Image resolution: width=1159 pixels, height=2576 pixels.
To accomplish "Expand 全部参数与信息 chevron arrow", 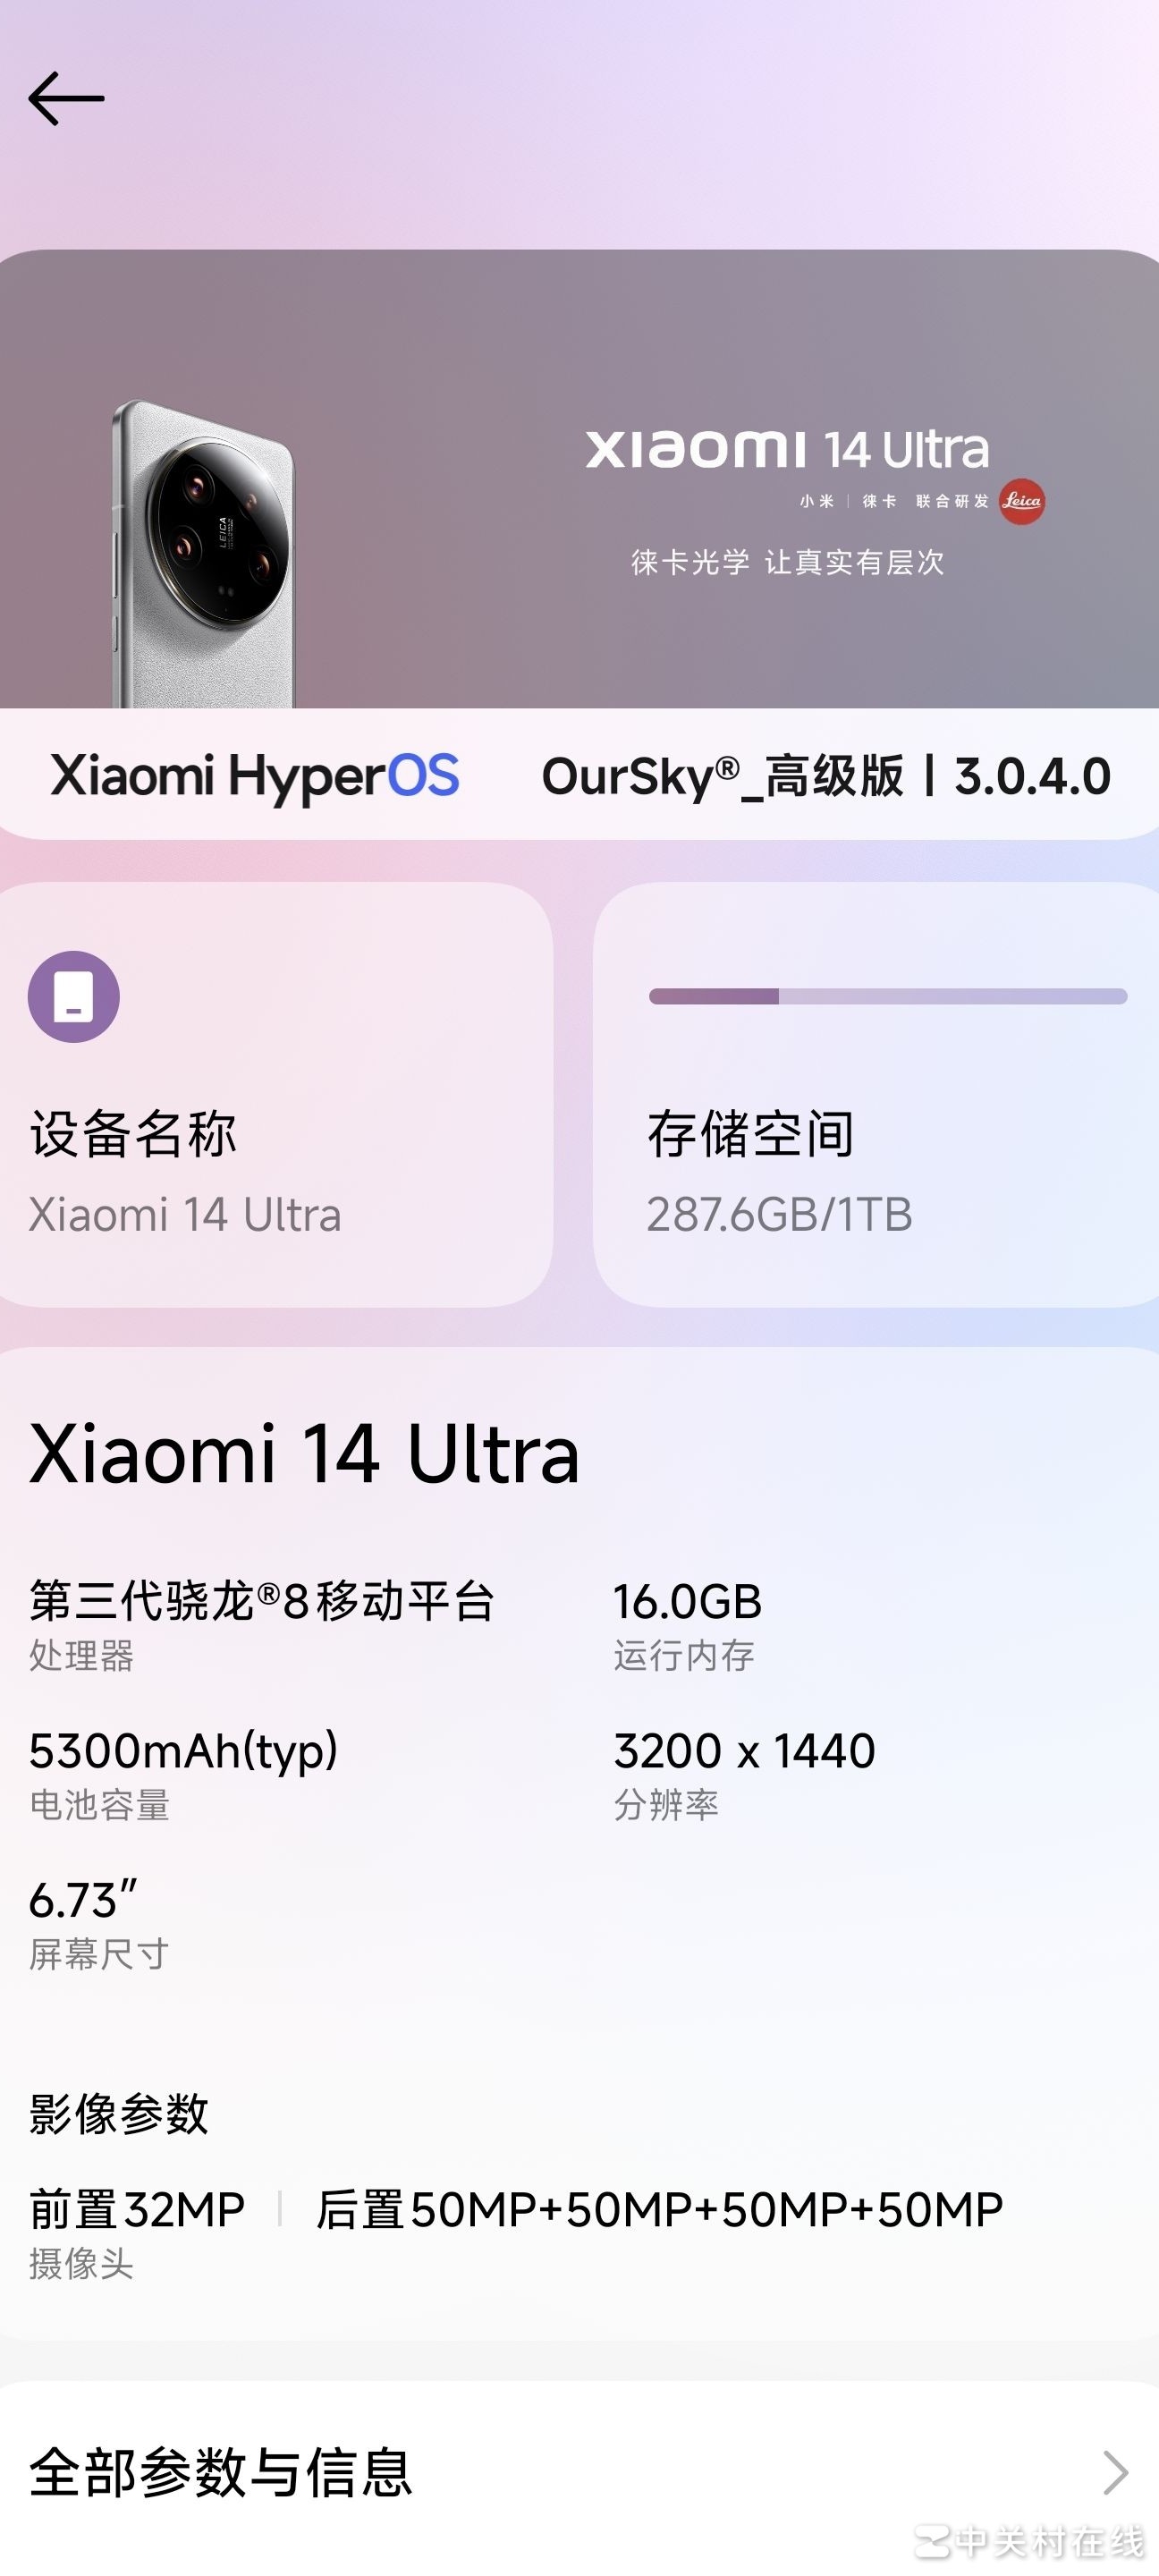I will (1114, 2472).
